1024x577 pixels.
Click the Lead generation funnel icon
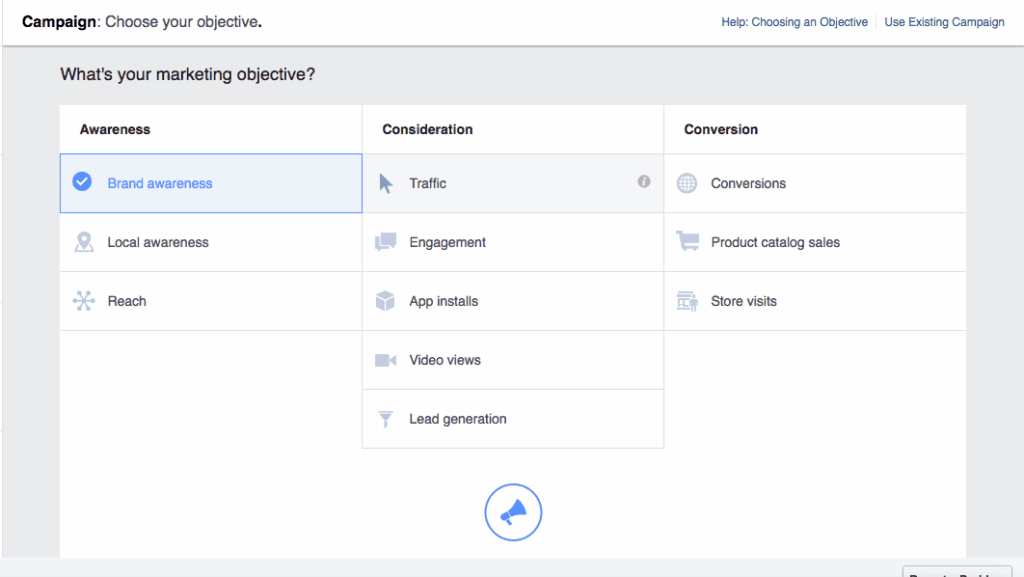[x=386, y=420]
